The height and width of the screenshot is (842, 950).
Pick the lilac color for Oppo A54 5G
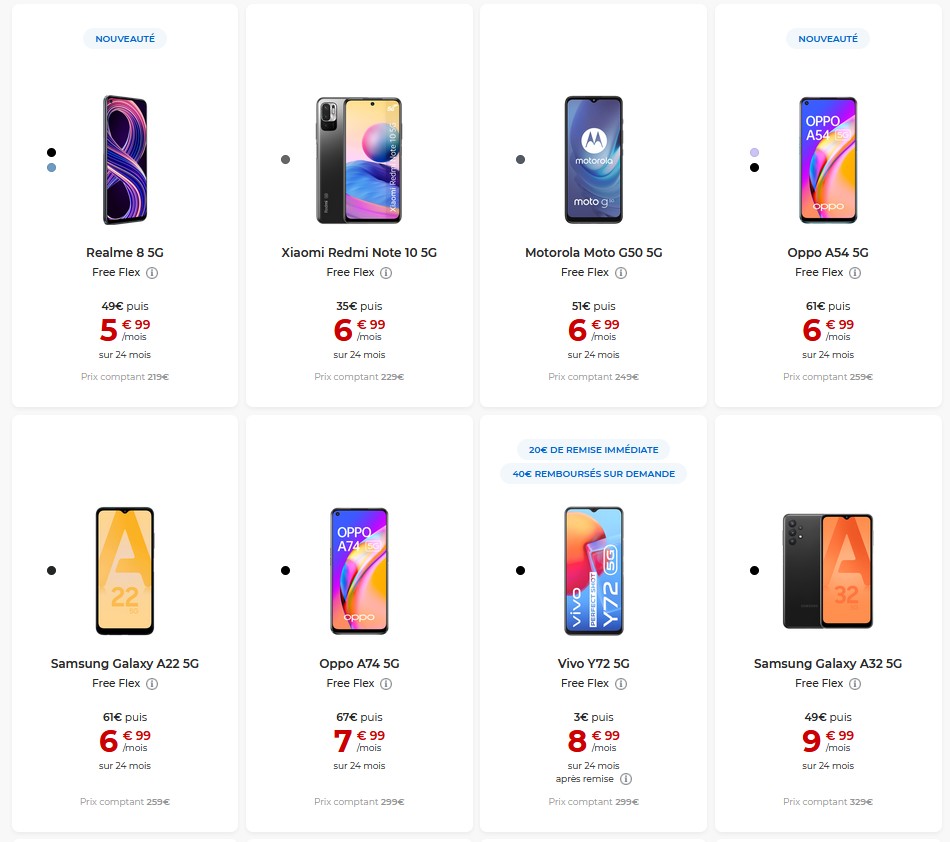tap(754, 152)
